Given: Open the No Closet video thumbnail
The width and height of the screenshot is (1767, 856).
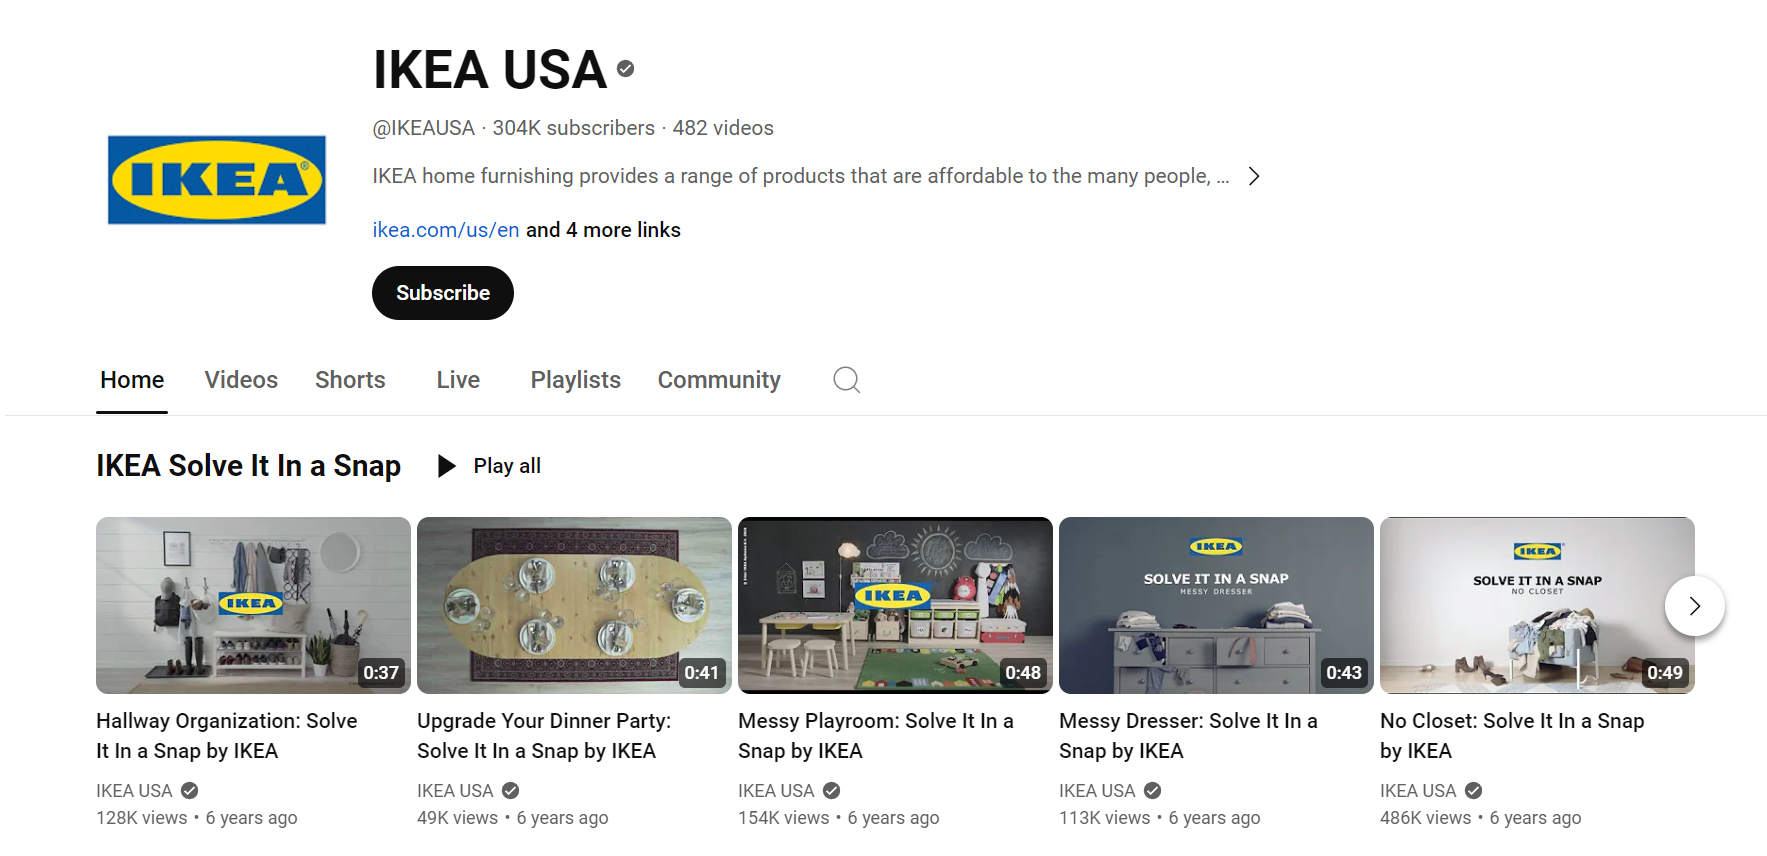Looking at the screenshot, I should tap(1537, 605).
